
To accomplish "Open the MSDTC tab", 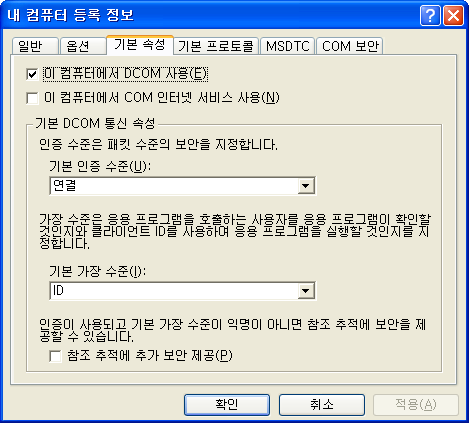I will tap(287, 46).
